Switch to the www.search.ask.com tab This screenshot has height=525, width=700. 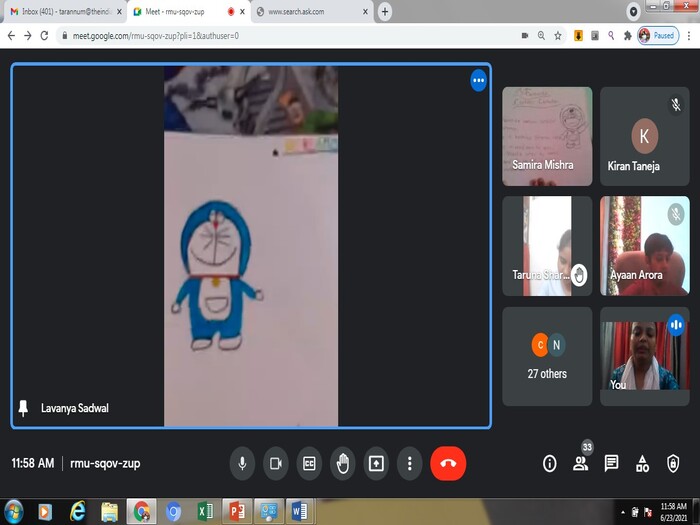(x=312, y=12)
